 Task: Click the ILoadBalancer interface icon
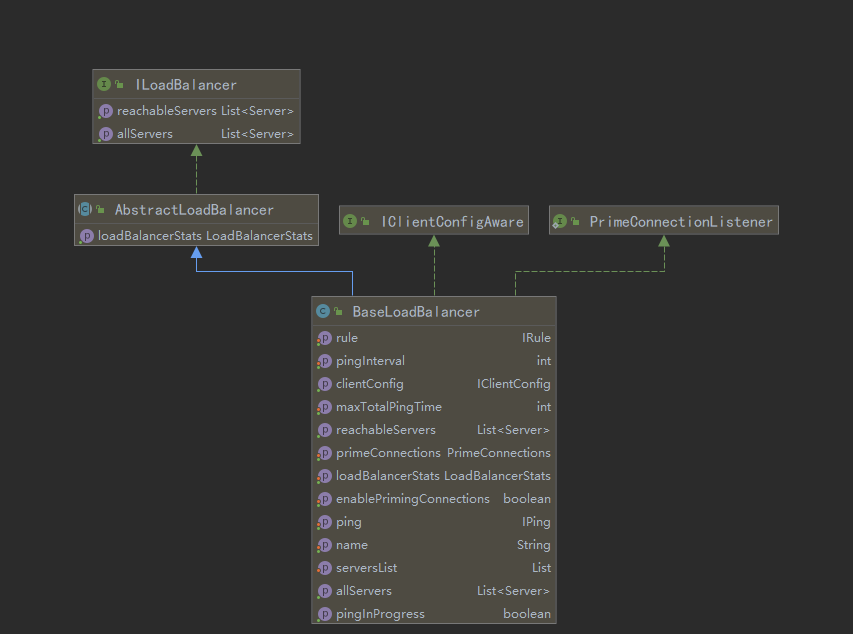pyautogui.click(x=104, y=85)
